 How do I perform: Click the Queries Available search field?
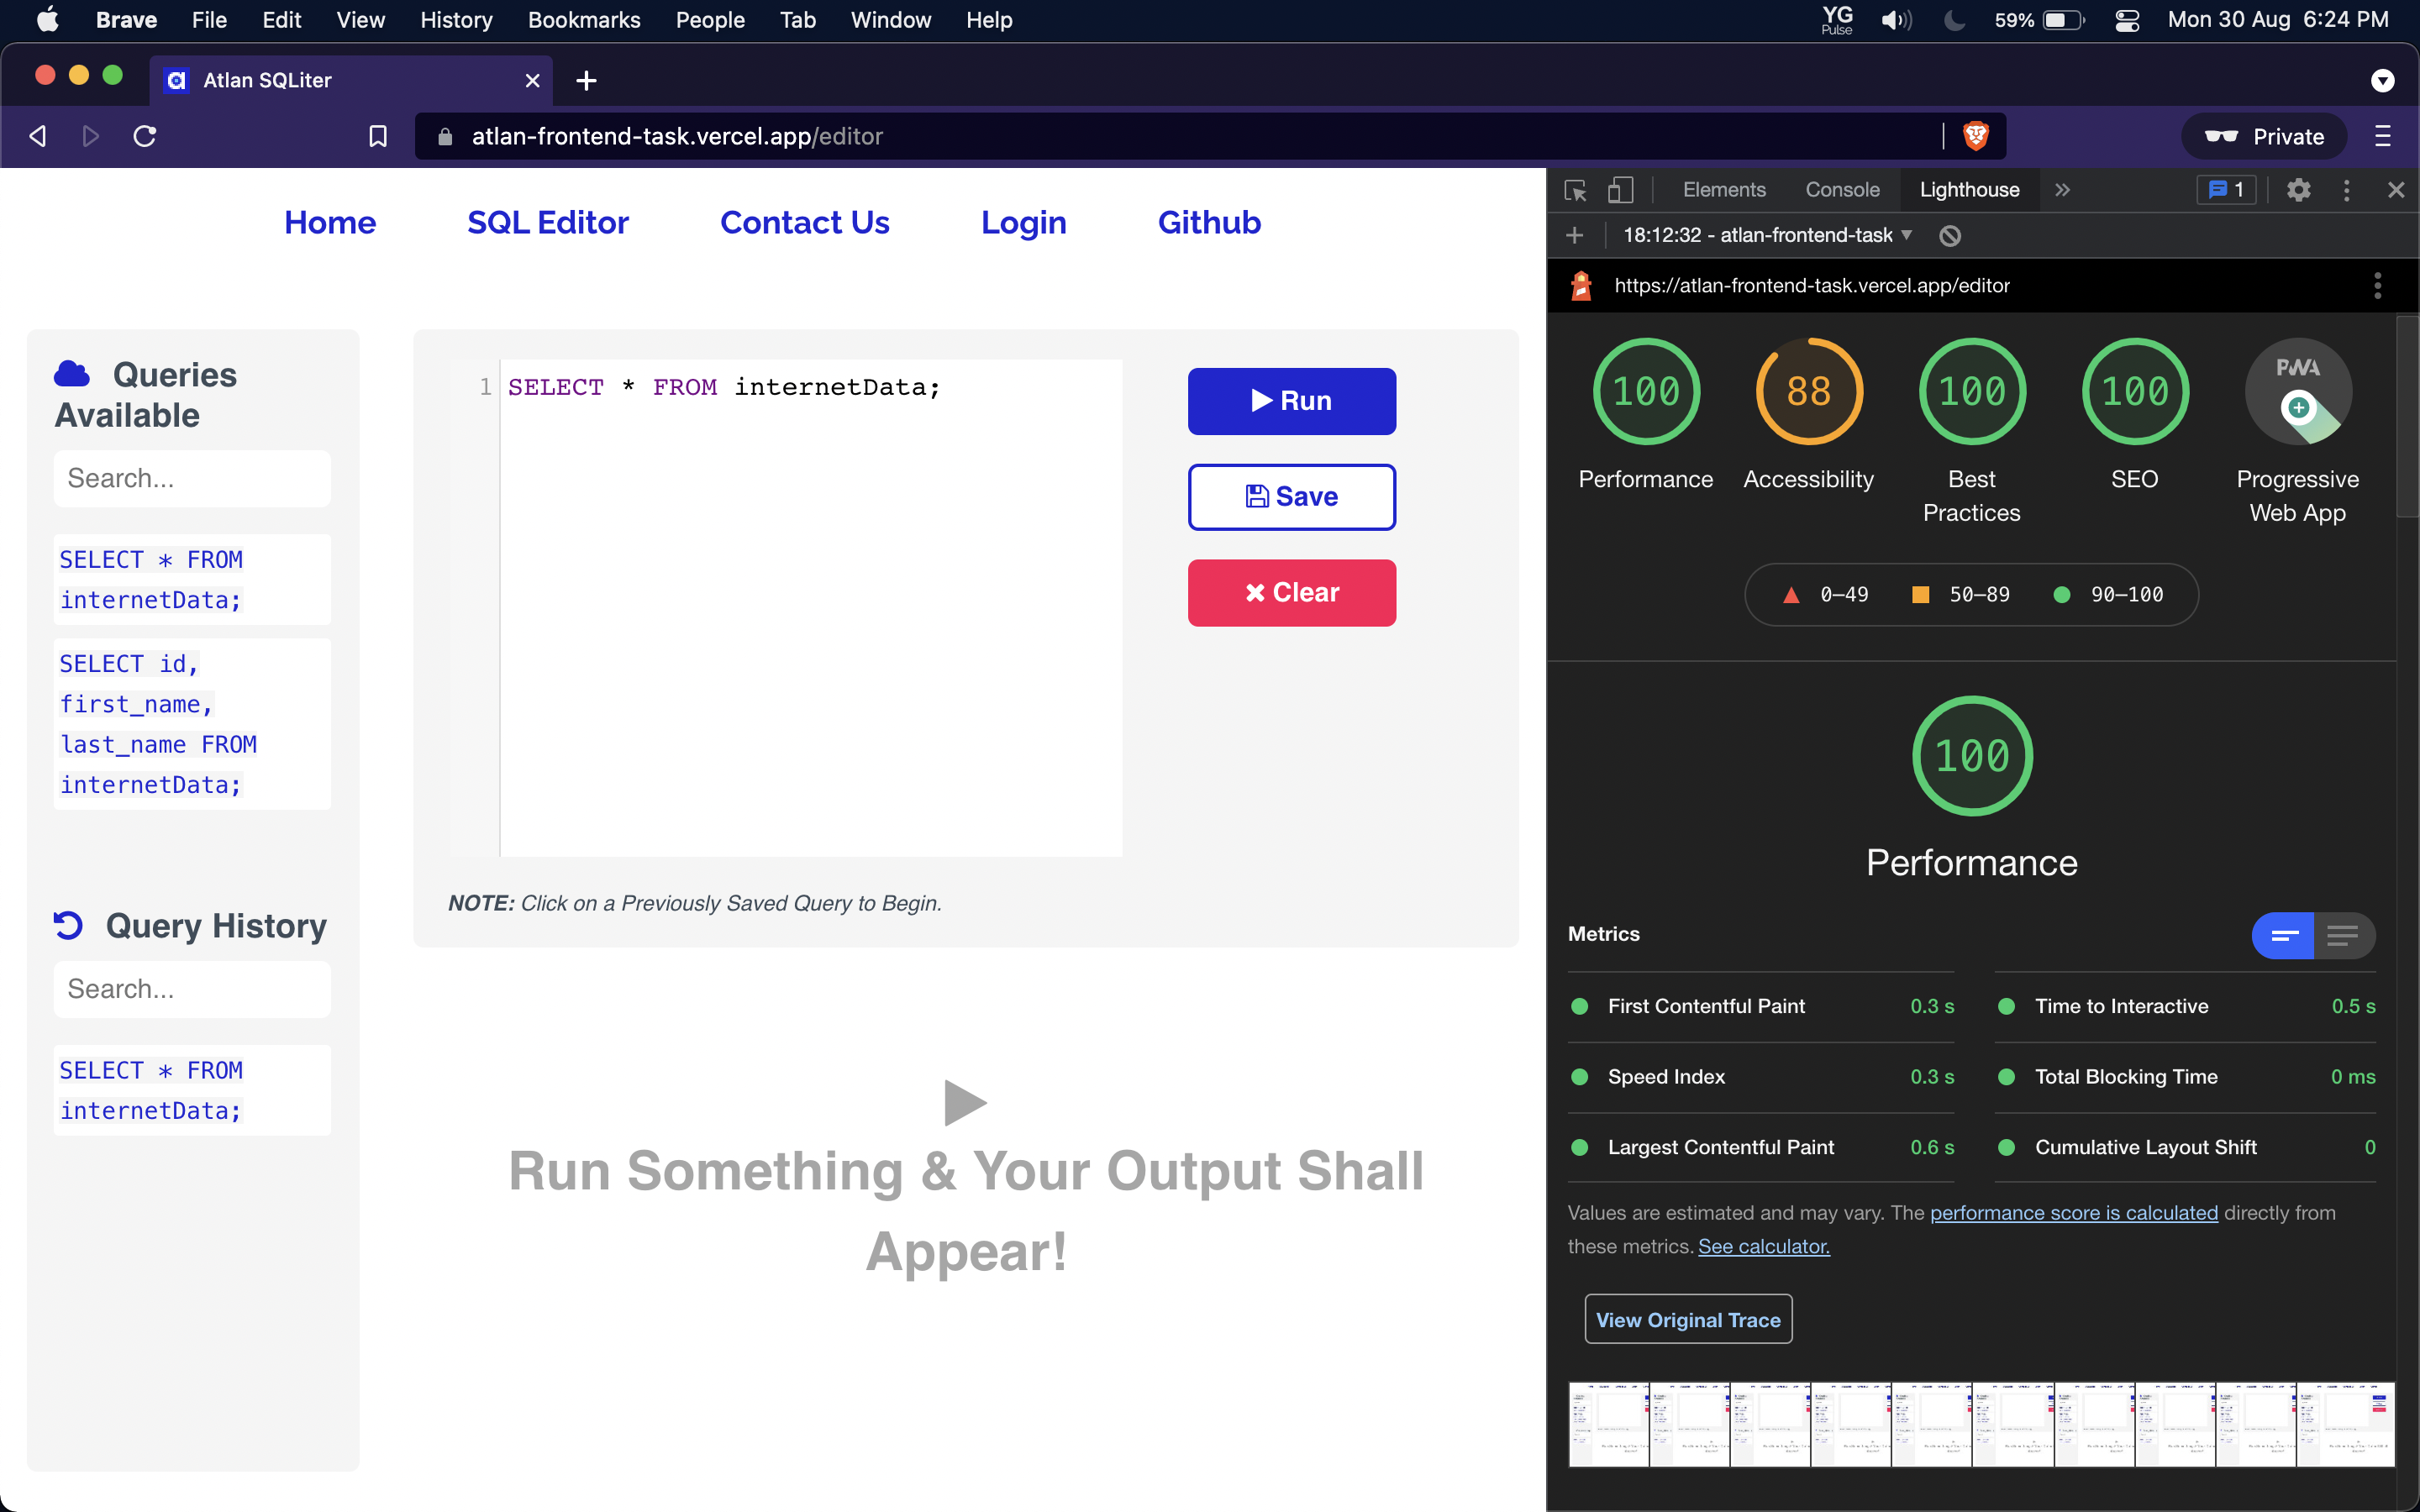[x=191, y=478]
